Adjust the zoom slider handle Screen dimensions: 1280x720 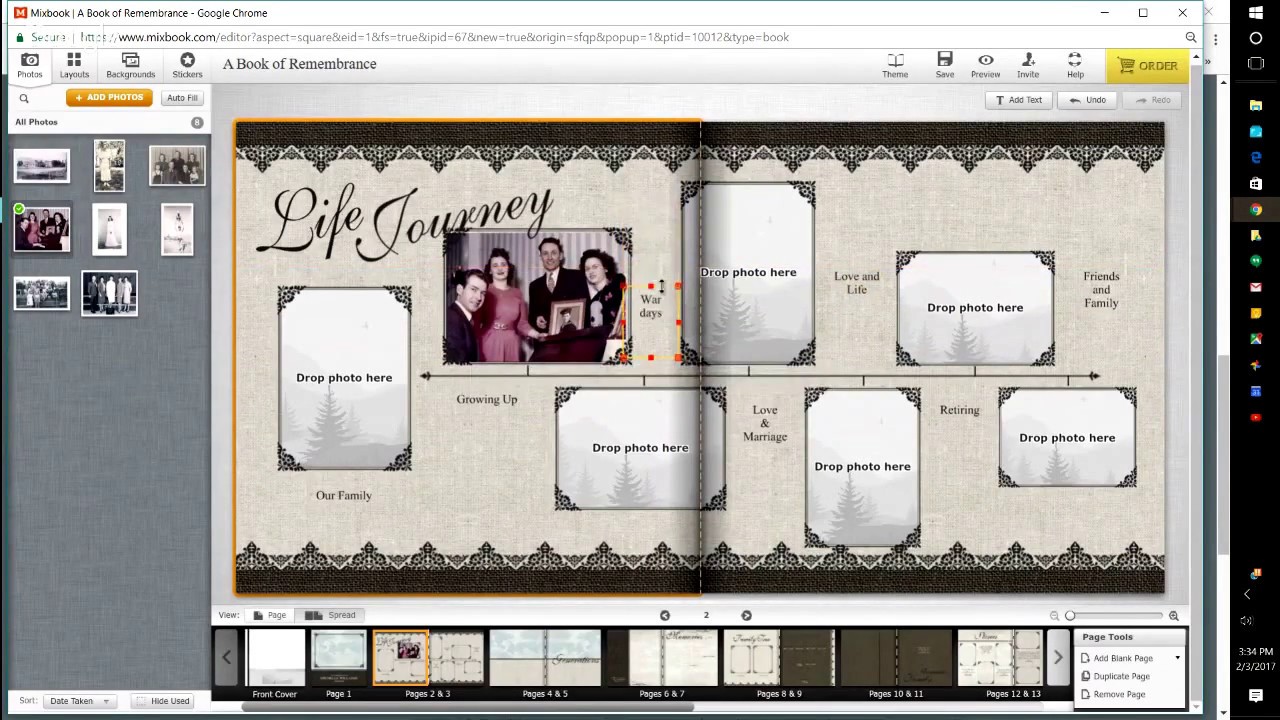click(1070, 616)
